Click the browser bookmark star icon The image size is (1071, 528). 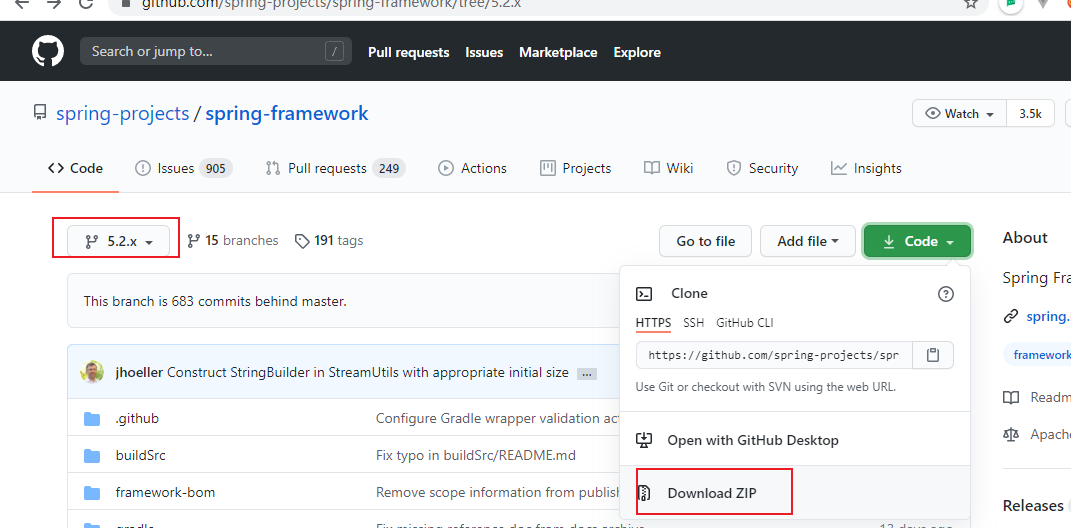point(971,3)
